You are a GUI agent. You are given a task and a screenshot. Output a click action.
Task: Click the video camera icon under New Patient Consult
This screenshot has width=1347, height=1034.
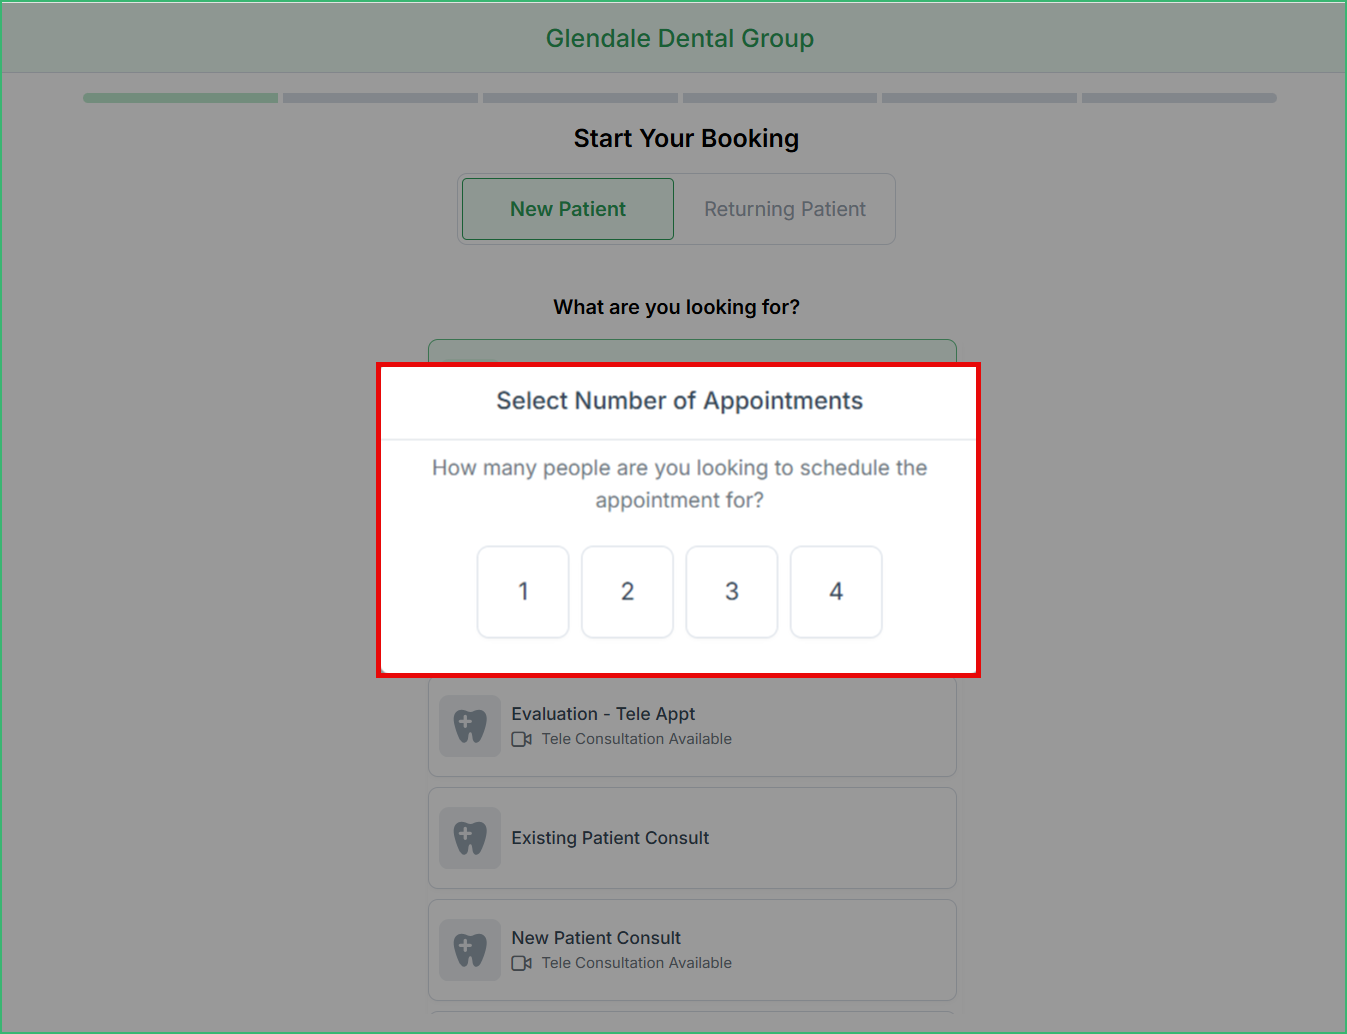521,962
